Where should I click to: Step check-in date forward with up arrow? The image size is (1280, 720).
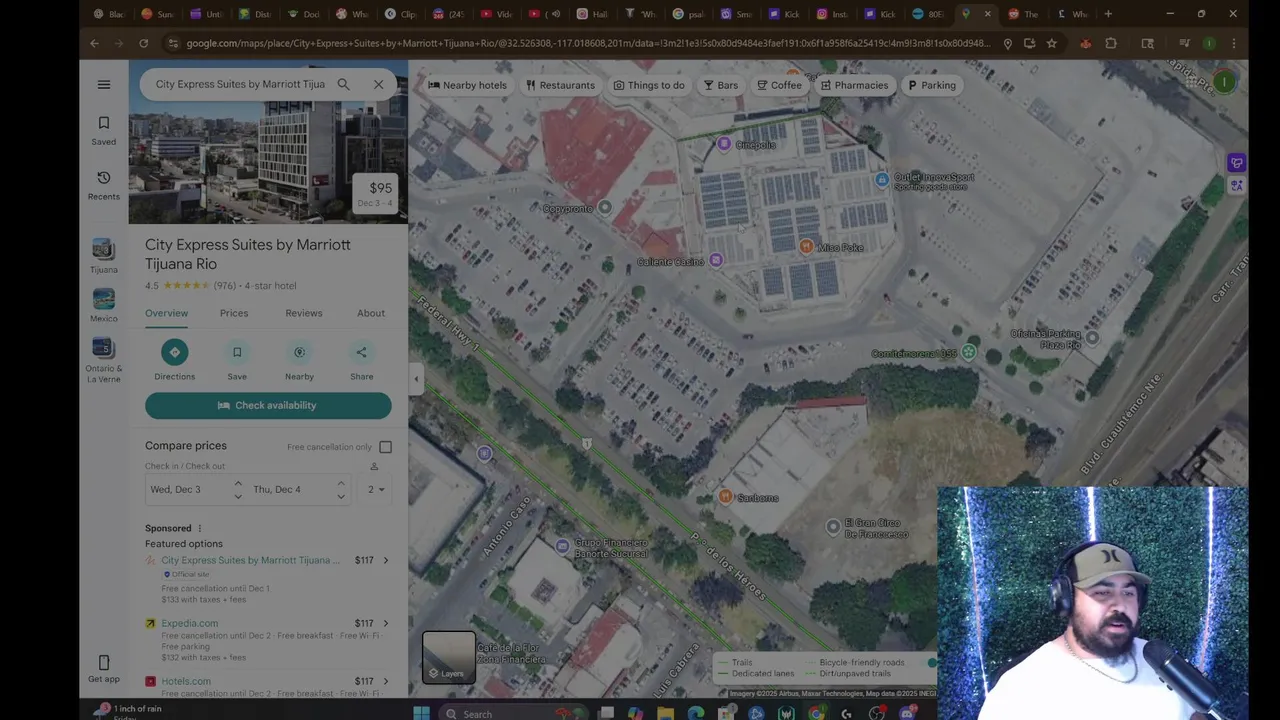(238, 483)
